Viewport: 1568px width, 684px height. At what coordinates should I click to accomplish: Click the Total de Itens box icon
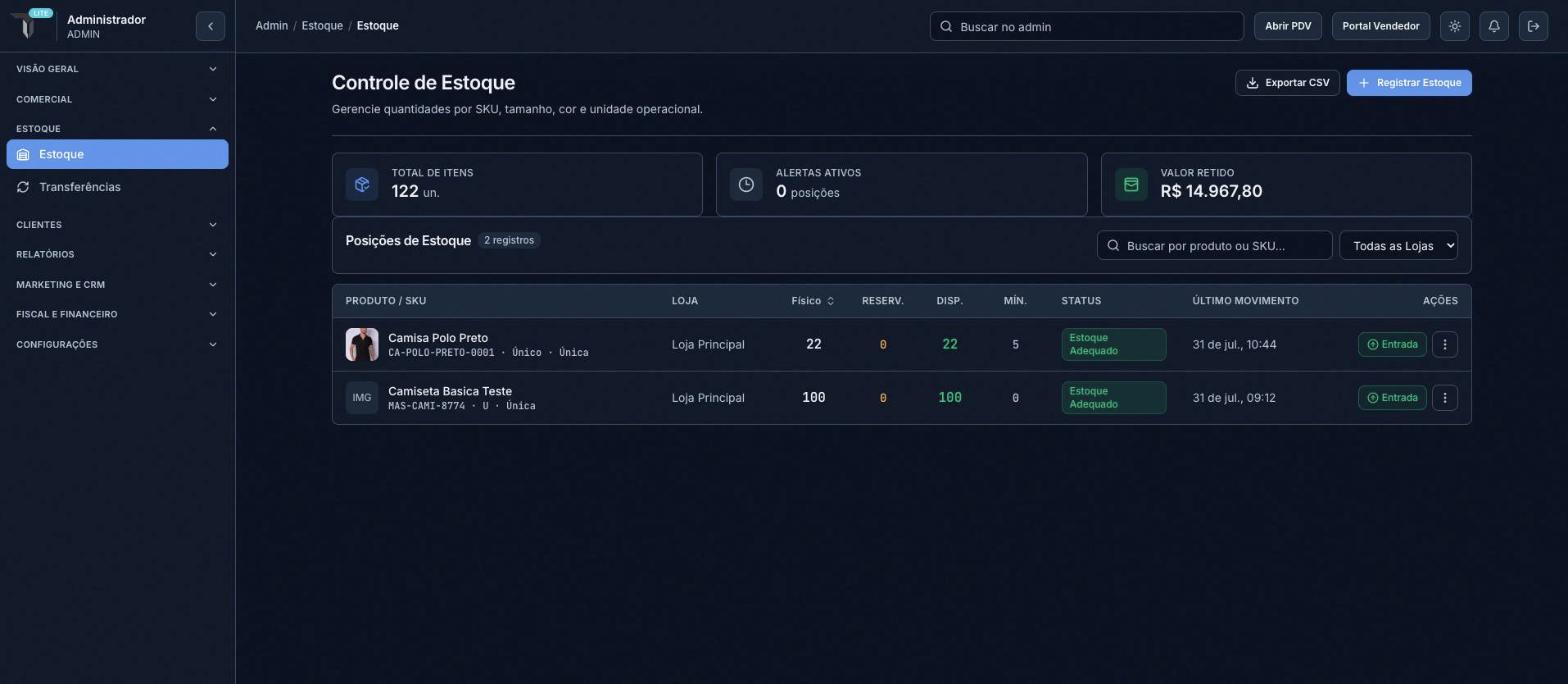362,185
